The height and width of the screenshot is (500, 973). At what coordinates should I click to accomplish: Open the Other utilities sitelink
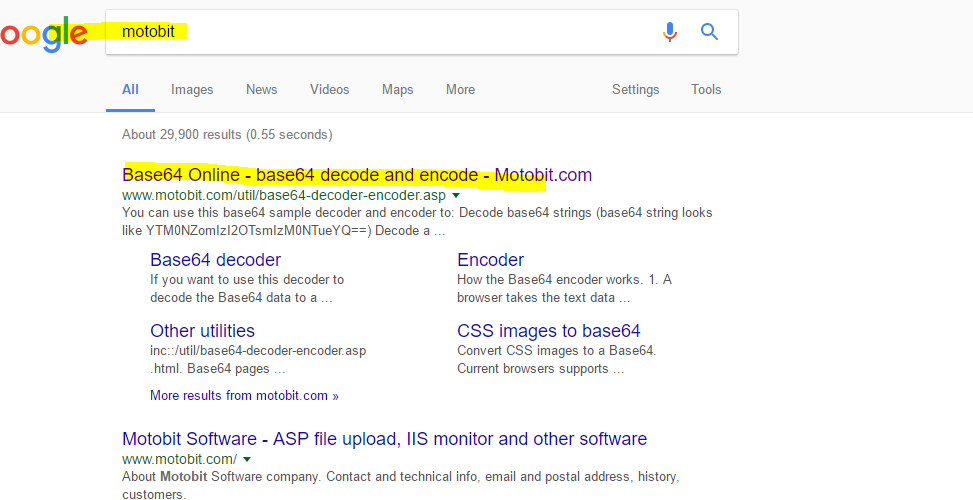202,330
